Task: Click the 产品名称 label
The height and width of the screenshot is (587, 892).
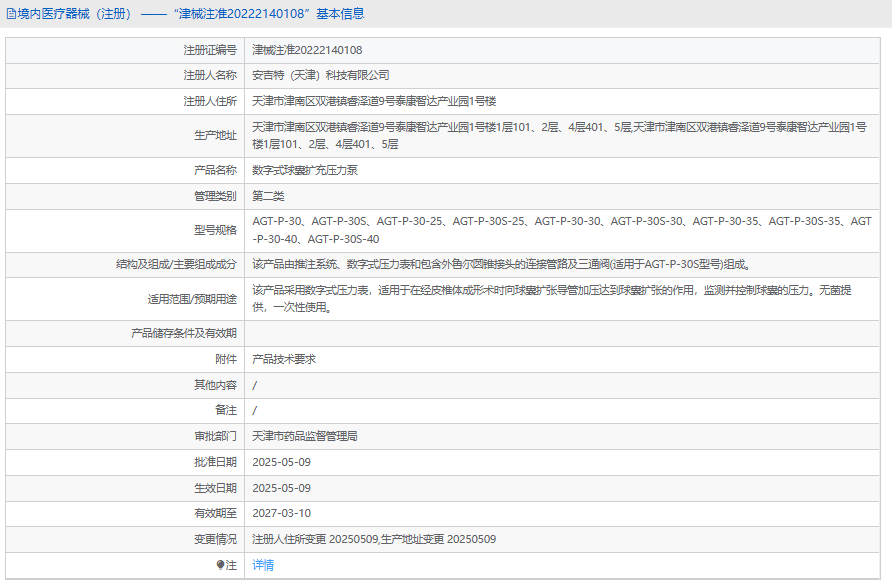Action: tap(216, 170)
